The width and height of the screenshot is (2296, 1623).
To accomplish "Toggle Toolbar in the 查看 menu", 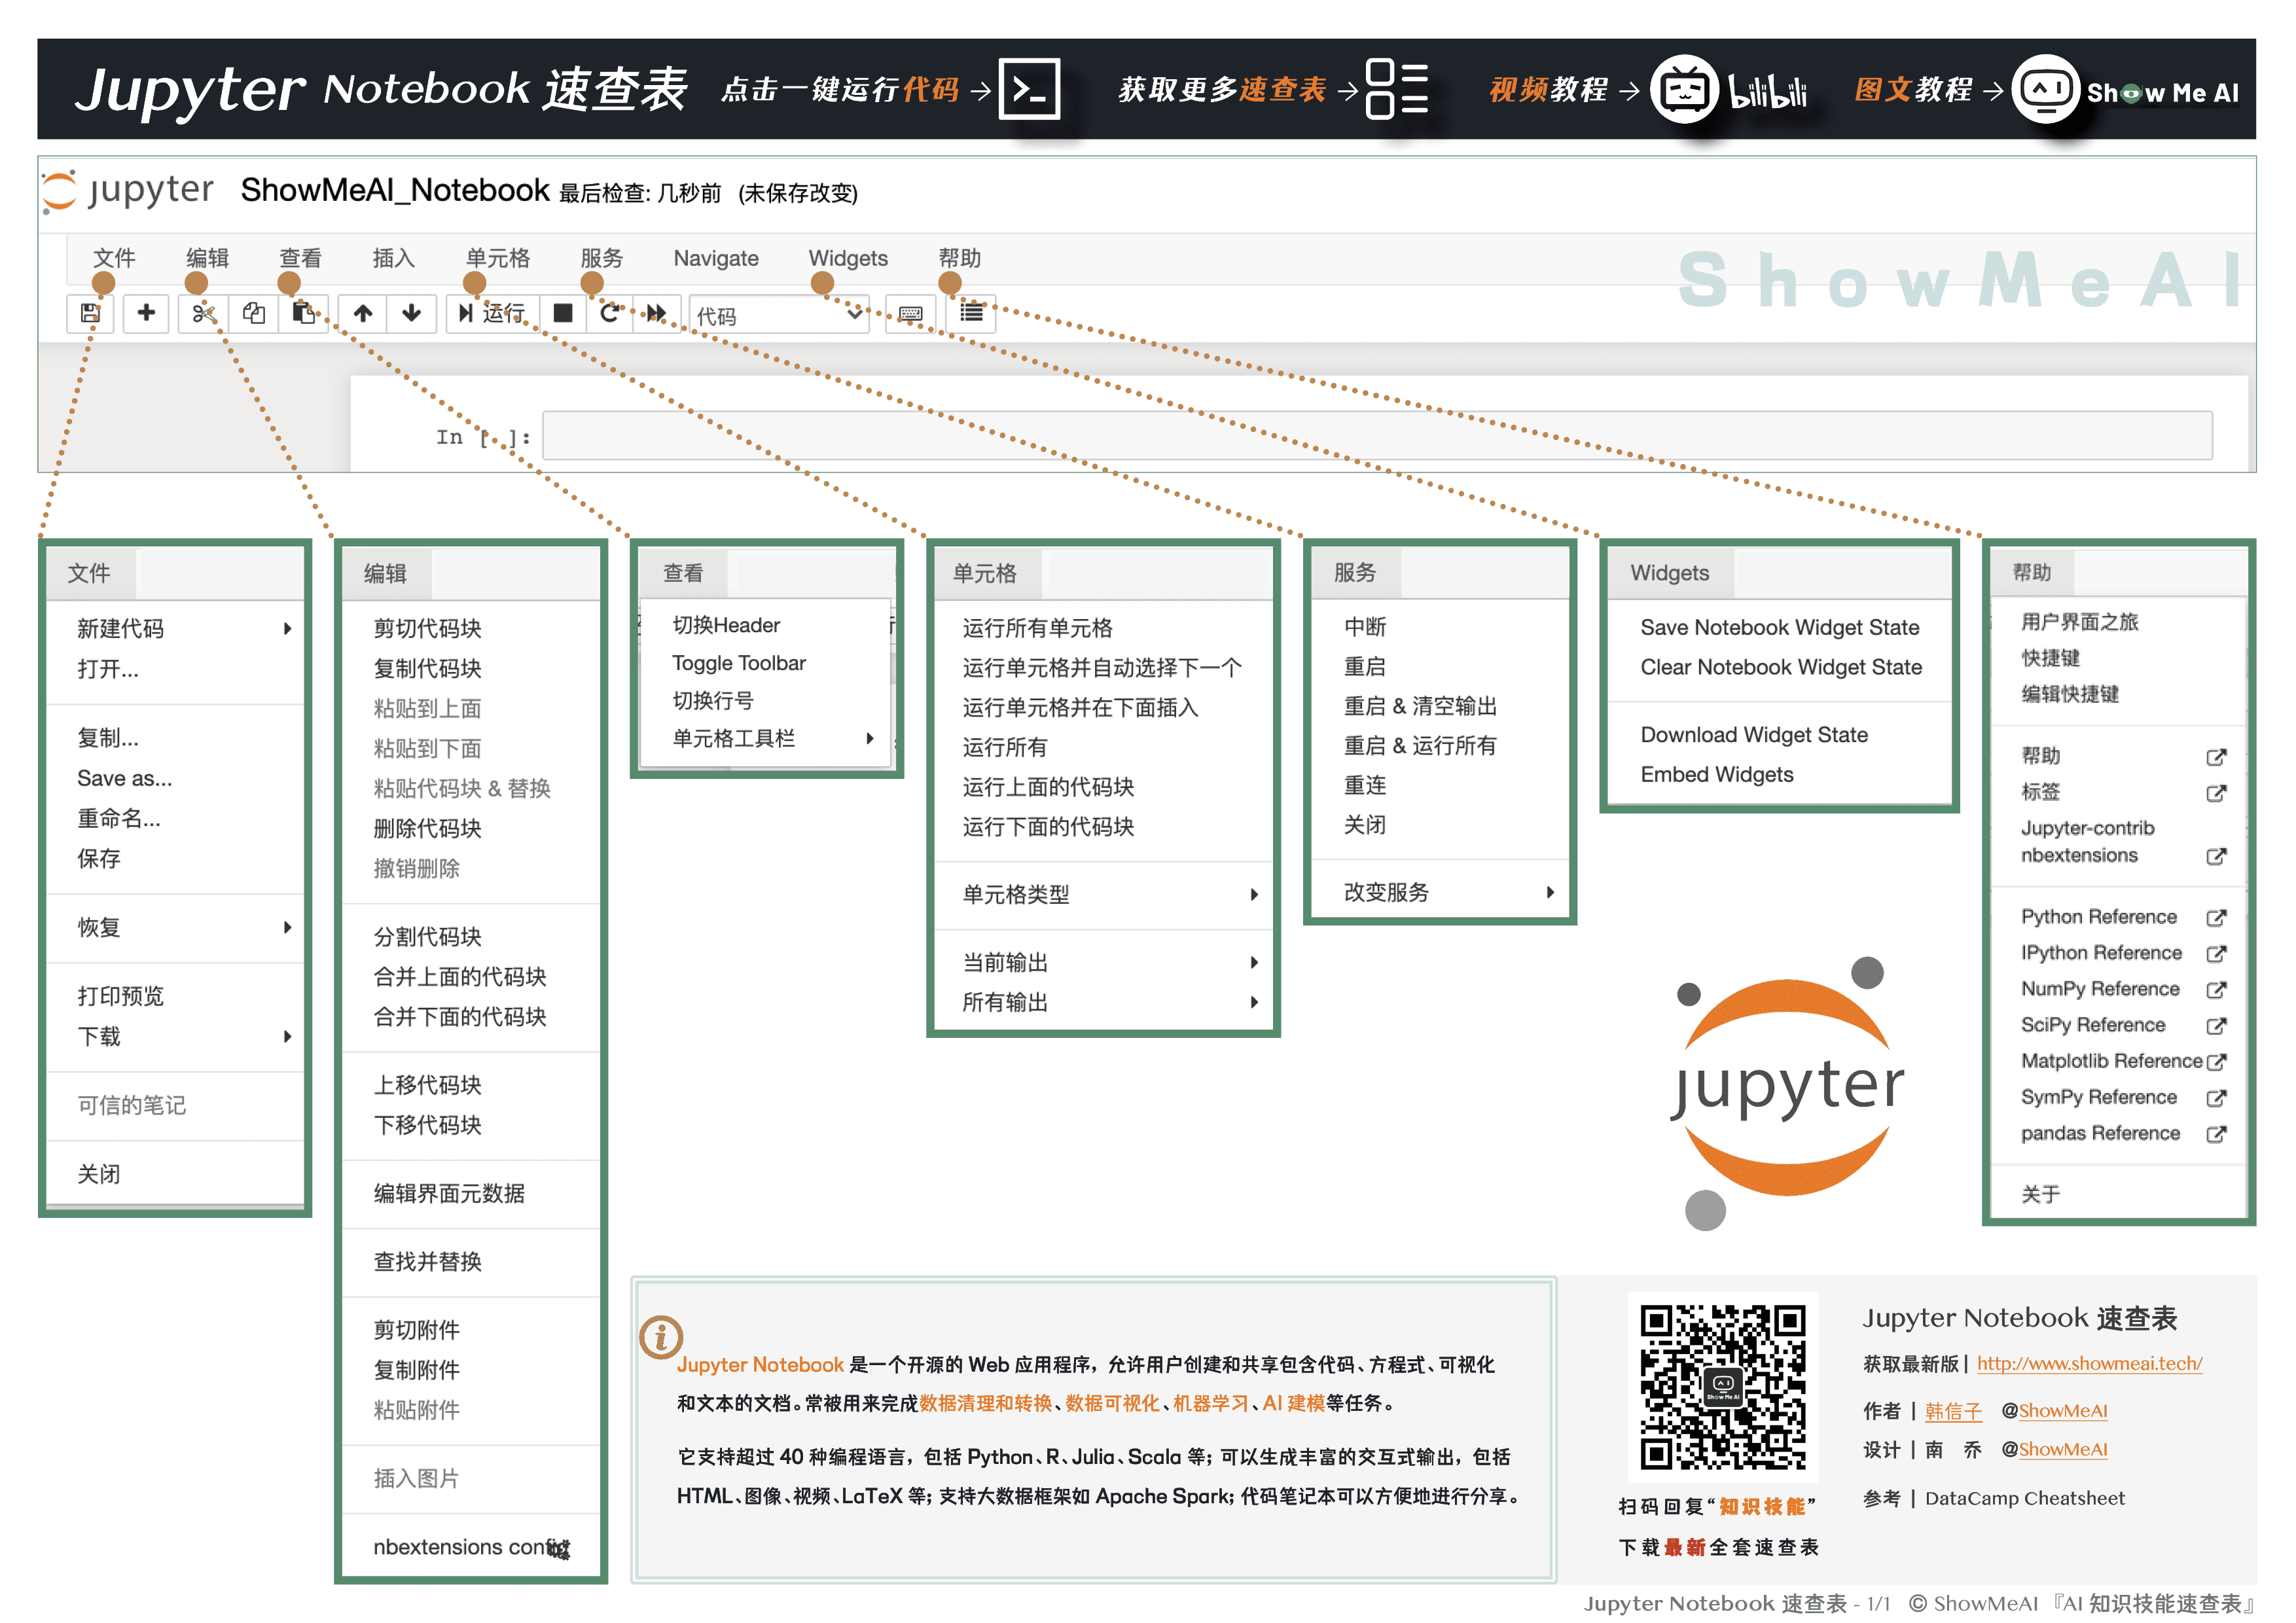I will (x=738, y=663).
